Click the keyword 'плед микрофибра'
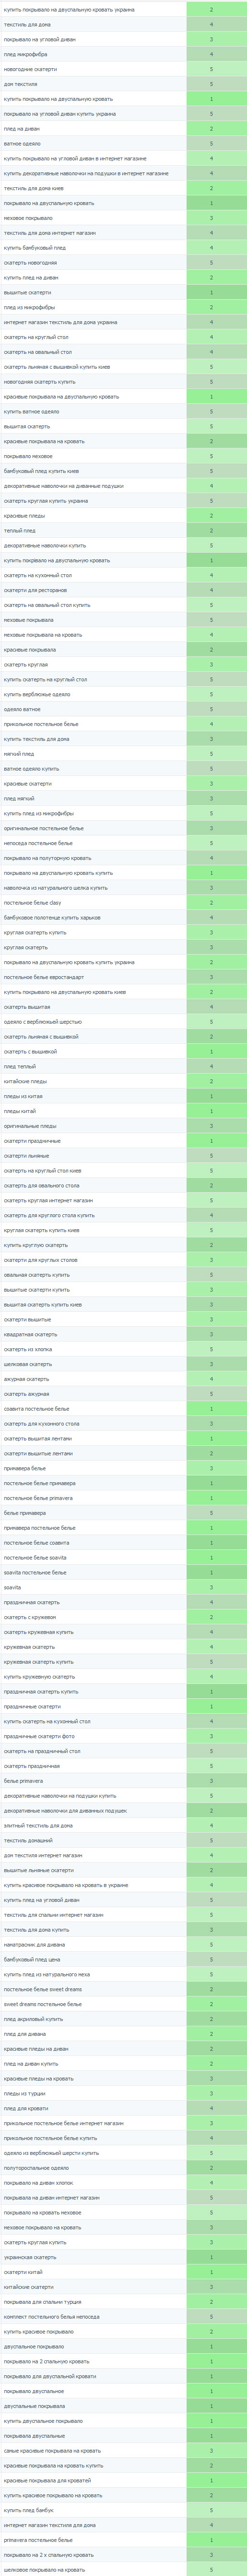Screen dimensions: 247x2576 25,54
